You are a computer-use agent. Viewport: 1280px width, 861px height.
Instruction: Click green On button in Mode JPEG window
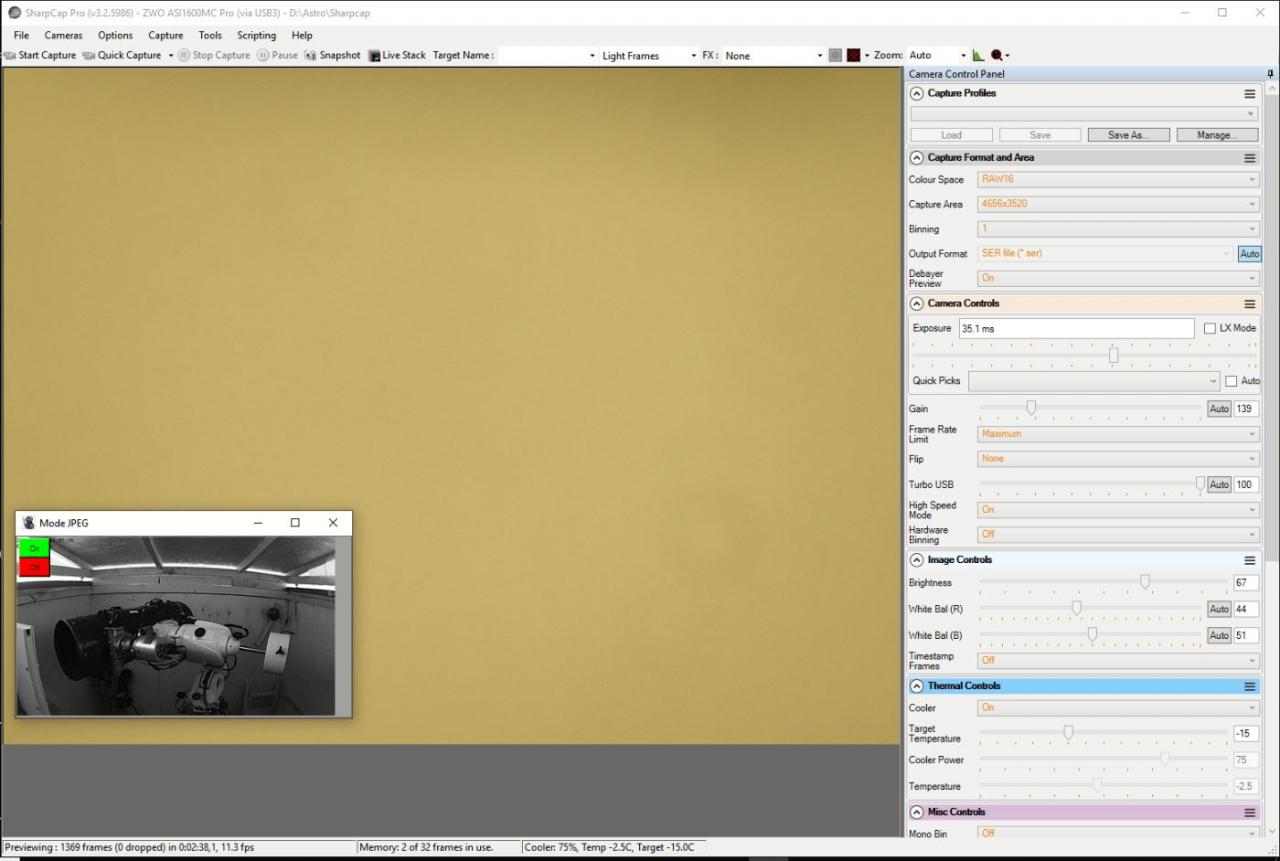(34, 548)
